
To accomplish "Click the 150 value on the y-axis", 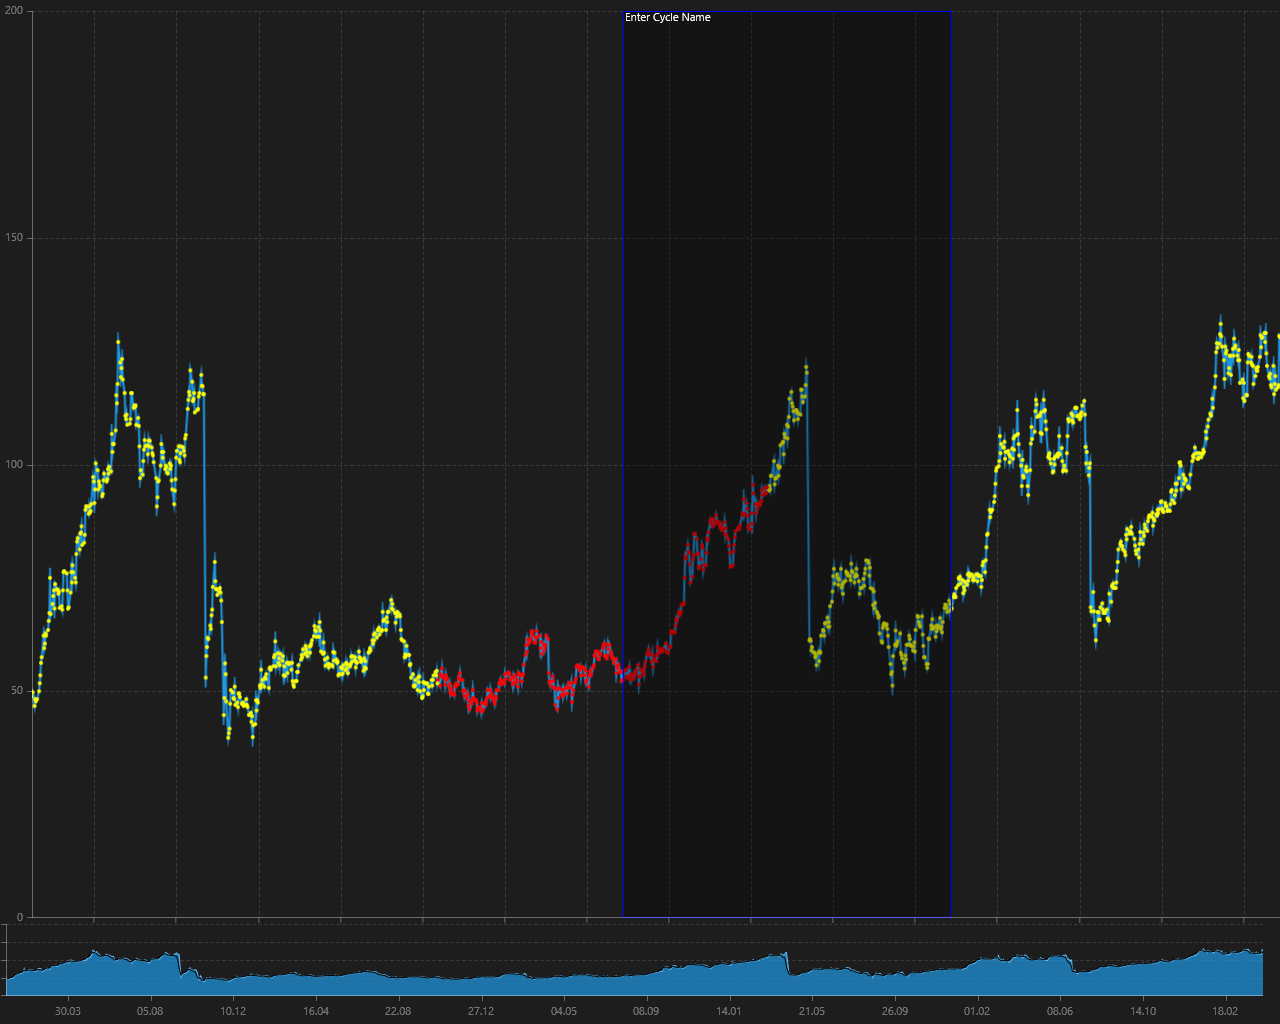I will (15, 238).
